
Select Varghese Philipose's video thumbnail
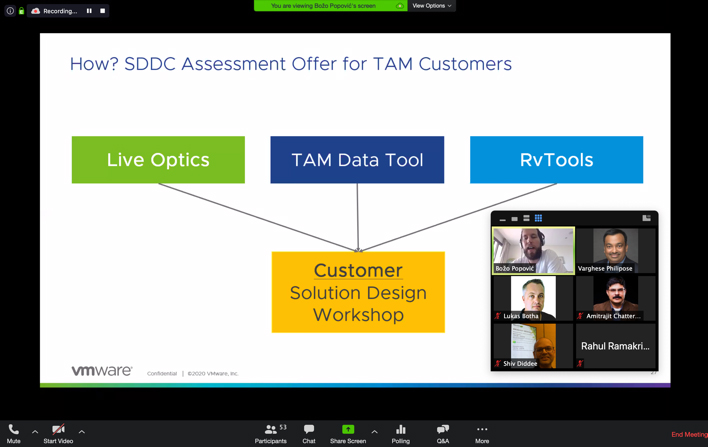coord(615,250)
